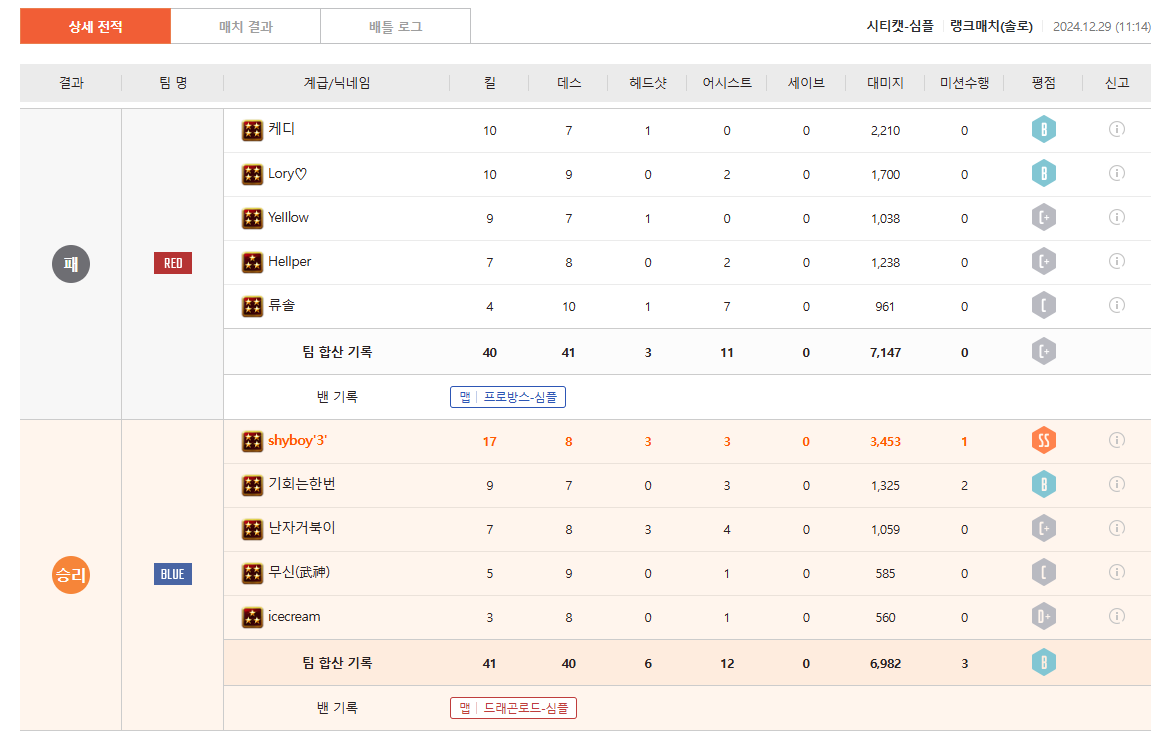Click the BLUE team label
Viewport: 1167px width, 747px height.
173,574
